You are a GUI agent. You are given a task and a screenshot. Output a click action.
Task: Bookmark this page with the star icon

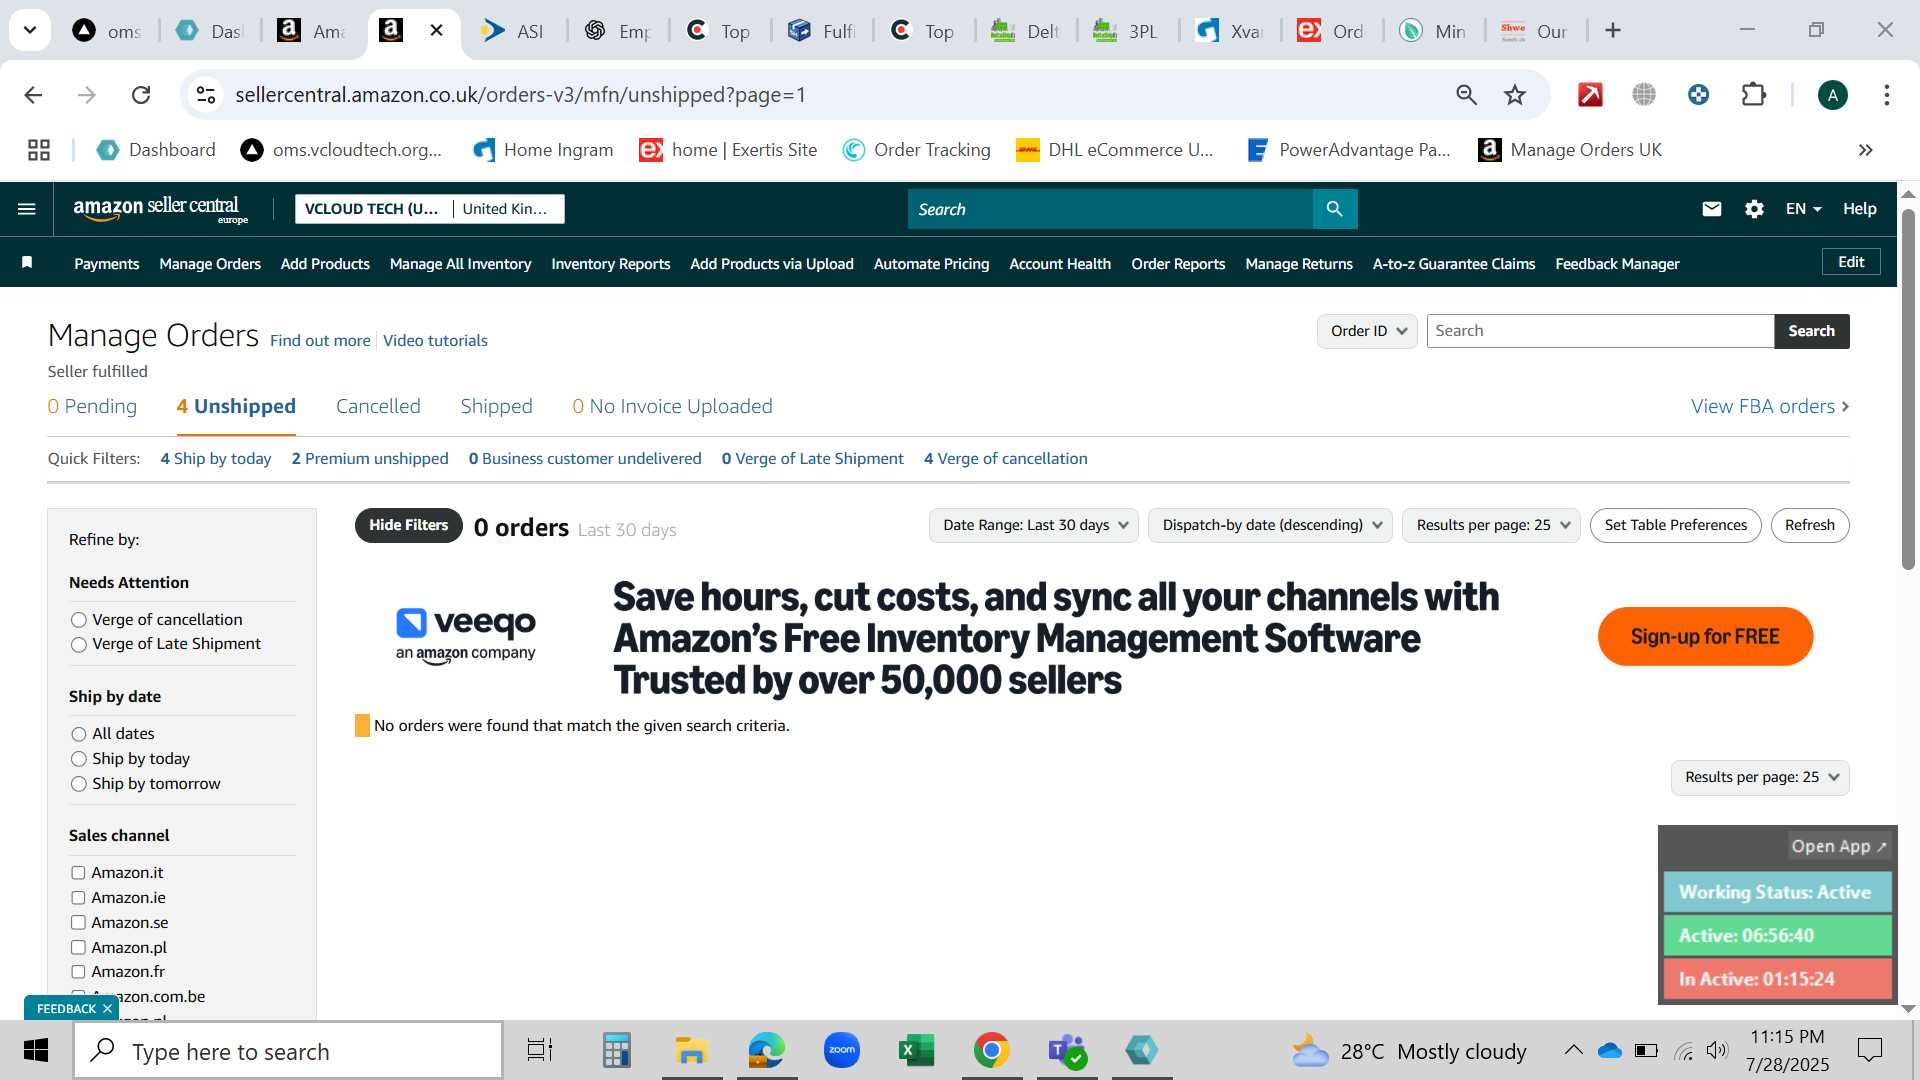[1515, 95]
